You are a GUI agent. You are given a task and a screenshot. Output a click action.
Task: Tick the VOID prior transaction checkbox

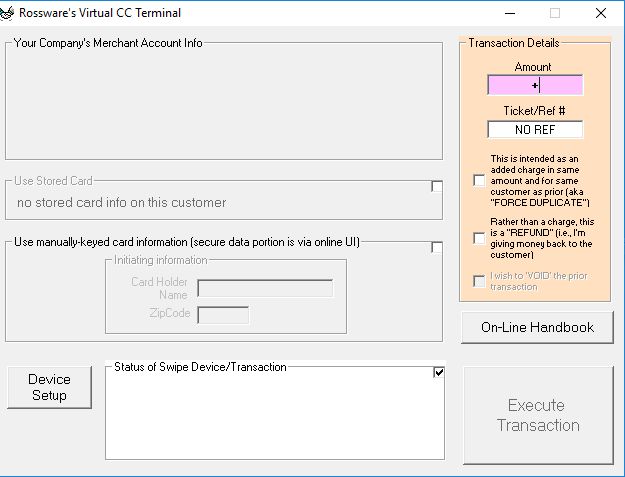tap(479, 281)
